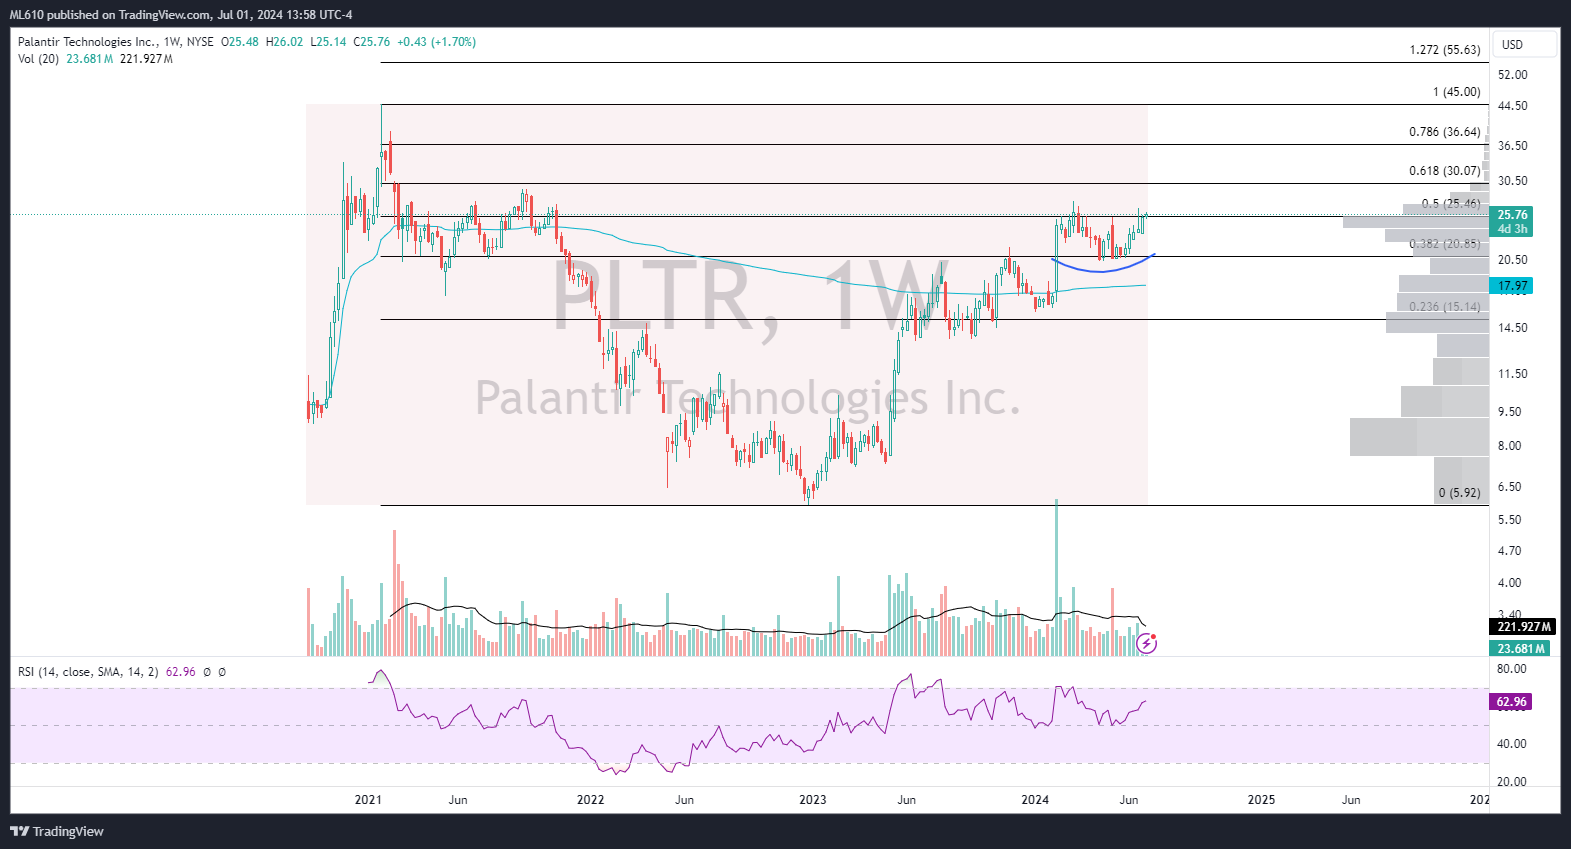Click the 36.50 price axis label
This screenshot has height=849, width=1571.
1512,146
